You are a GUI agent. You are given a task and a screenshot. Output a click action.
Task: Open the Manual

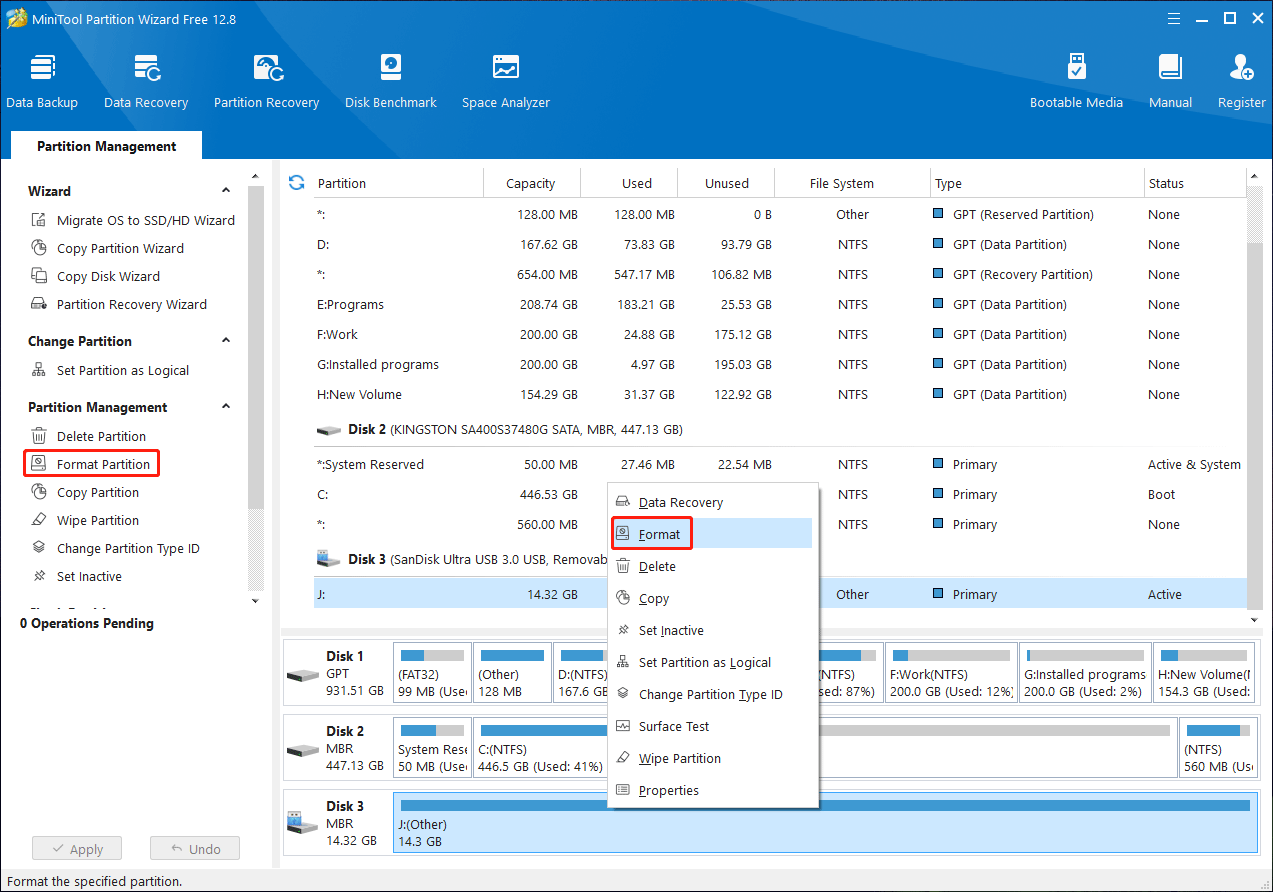click(x=1170, y=81)
